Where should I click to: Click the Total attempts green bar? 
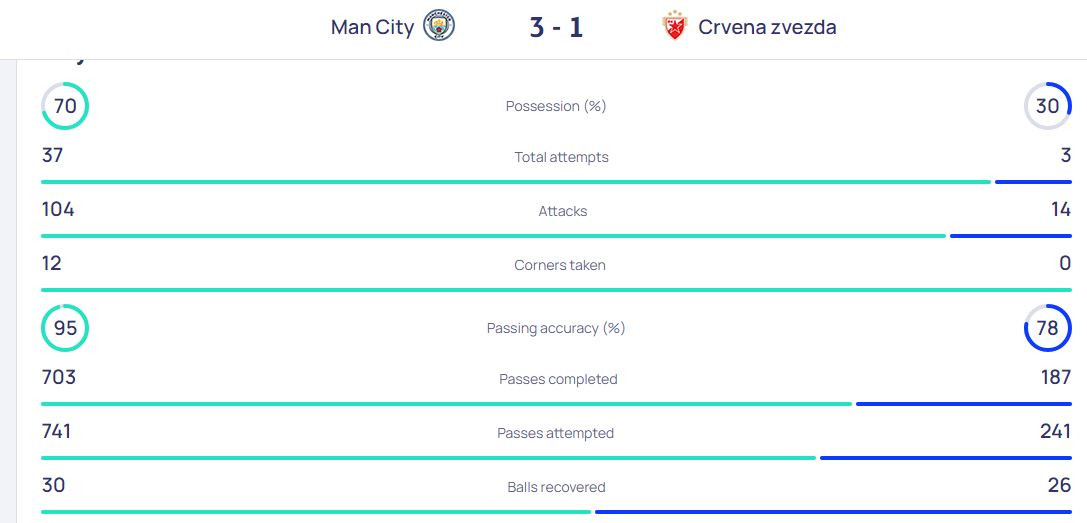pyautogui.click(x=516, y=182)
